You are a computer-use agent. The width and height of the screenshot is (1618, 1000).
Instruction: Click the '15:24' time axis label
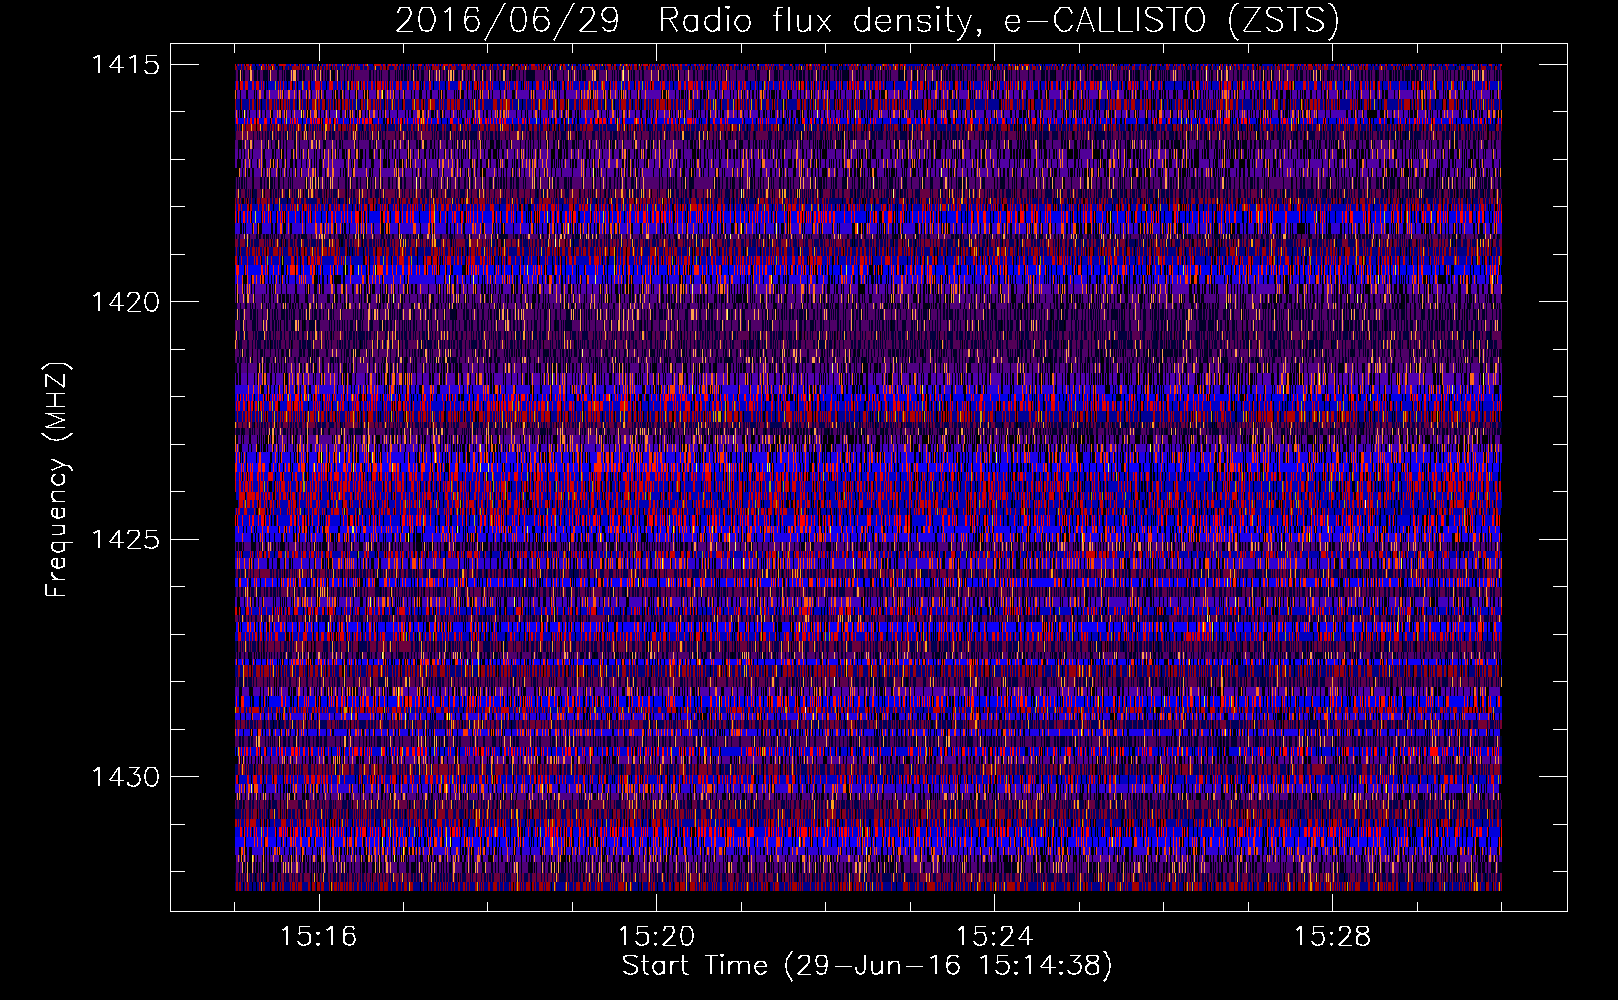pos(994,937)
